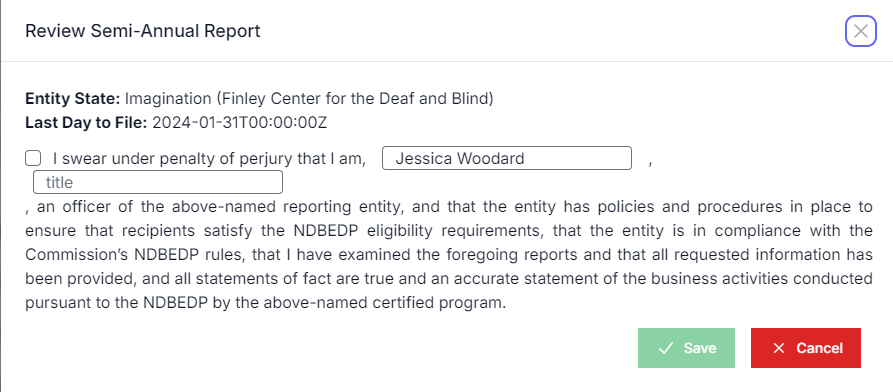Viewport: 893px width, 392px height.
Task: Click the word 'Imagination' in Entity State
Action: click(168, 99)
